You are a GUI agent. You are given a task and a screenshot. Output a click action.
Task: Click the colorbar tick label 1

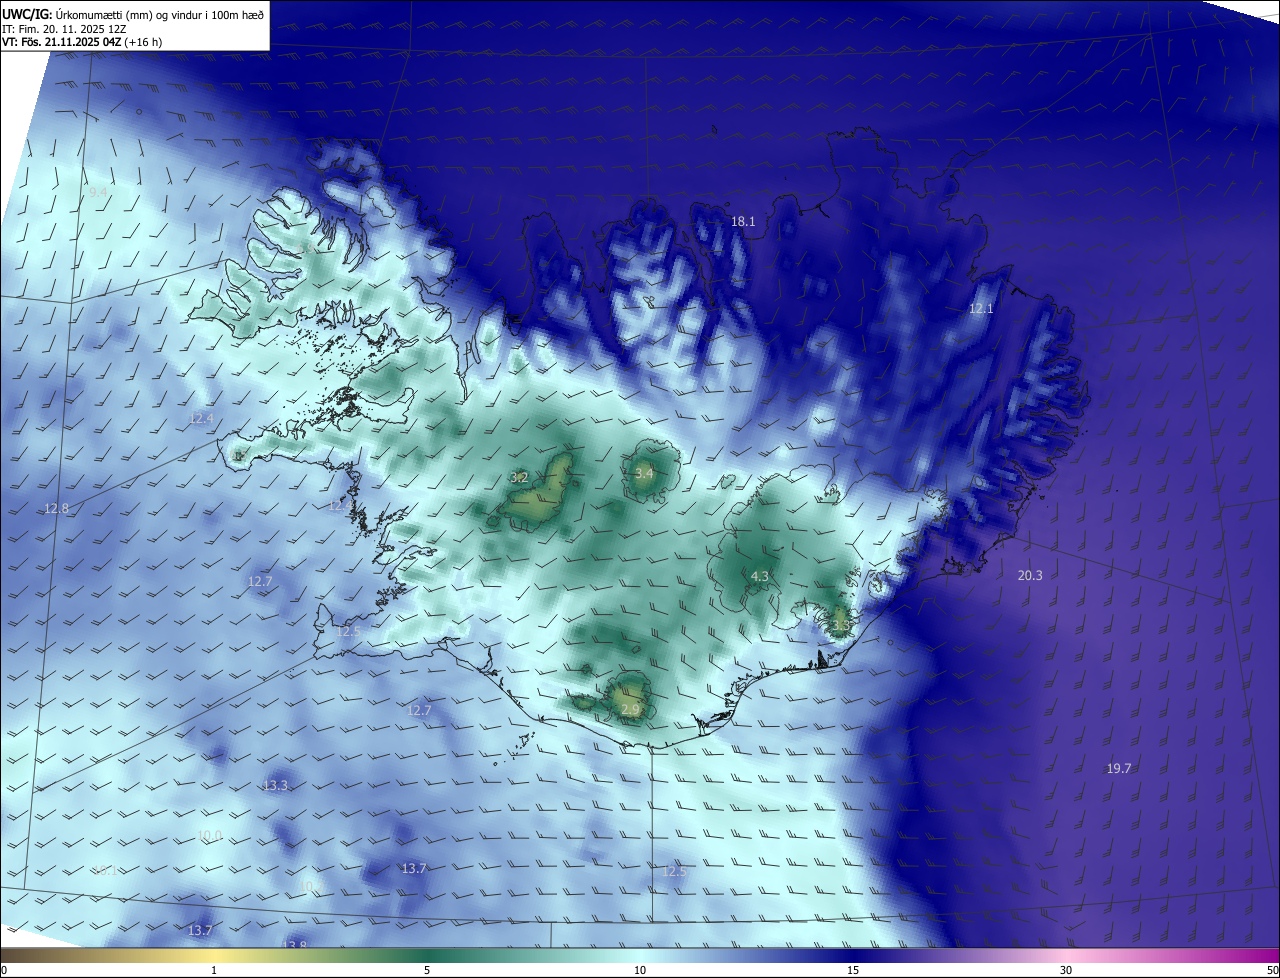click(214, 970)
